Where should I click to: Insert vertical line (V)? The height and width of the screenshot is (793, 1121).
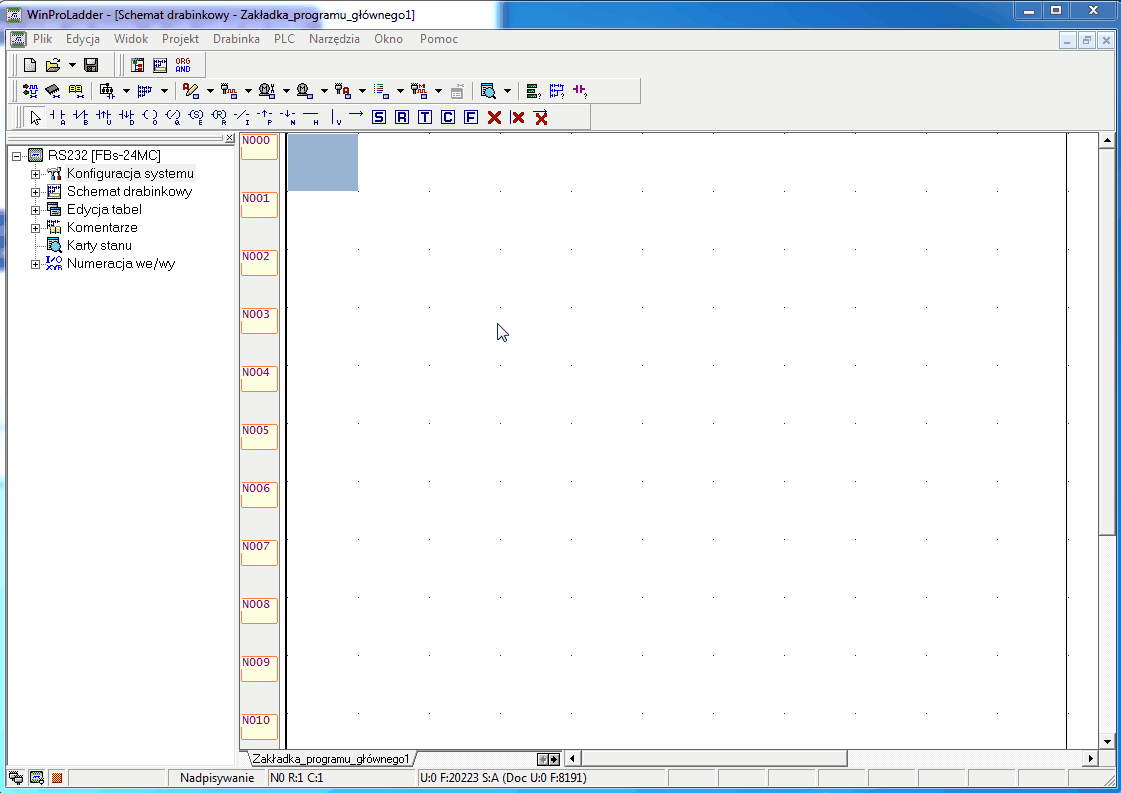coord(336,117)
